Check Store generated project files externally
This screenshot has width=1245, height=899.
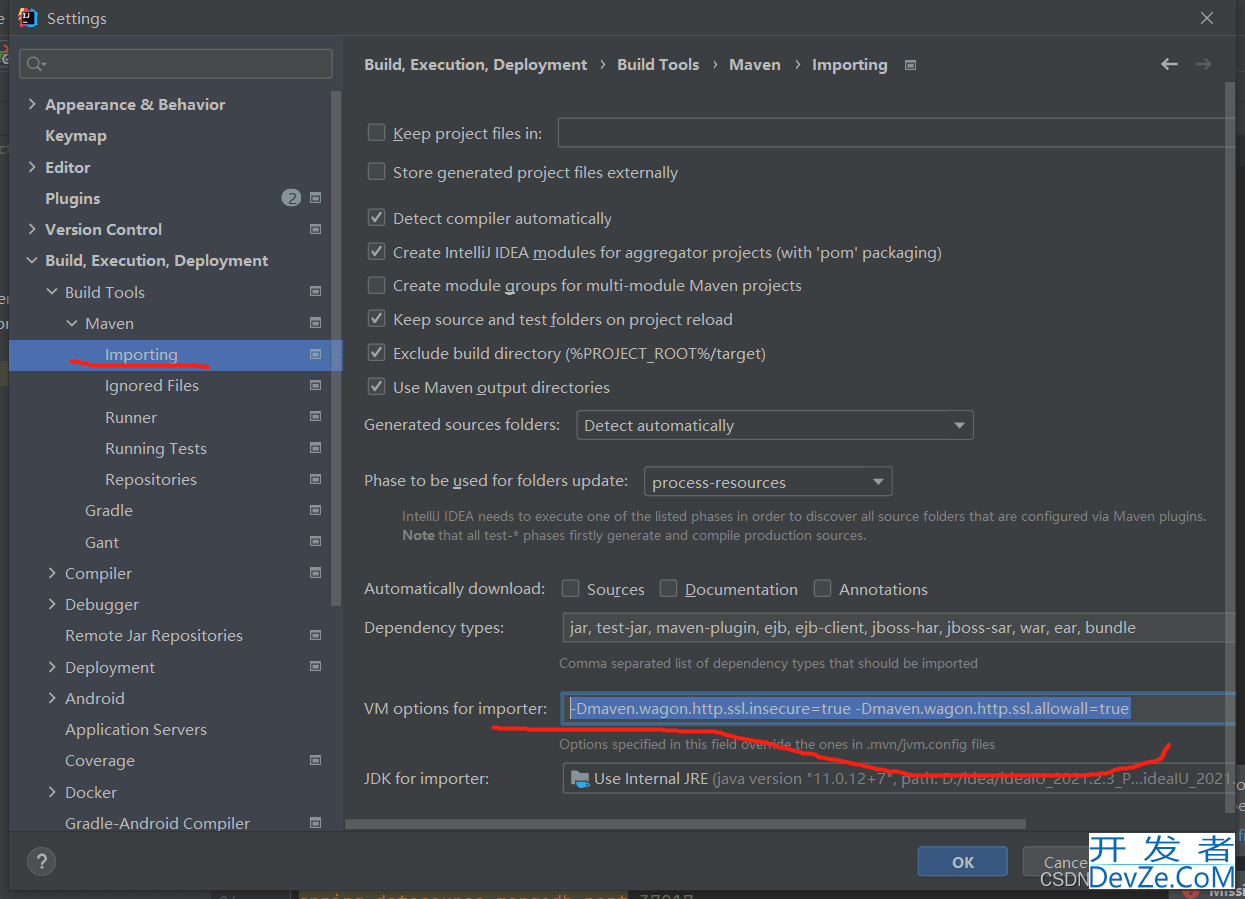(x=376, y=172)
